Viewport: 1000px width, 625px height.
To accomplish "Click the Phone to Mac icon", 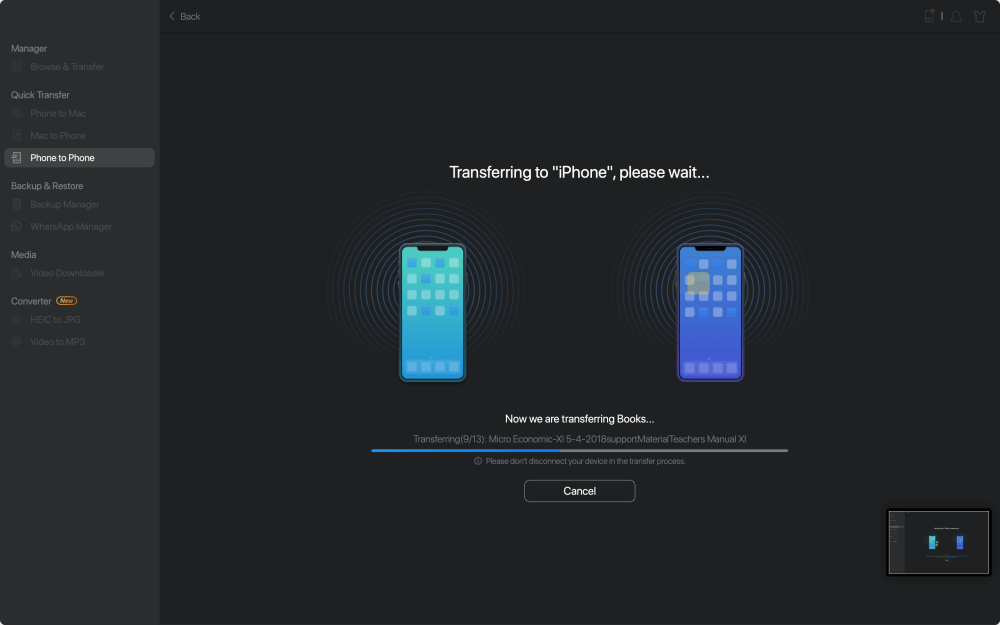I will 17,114.
